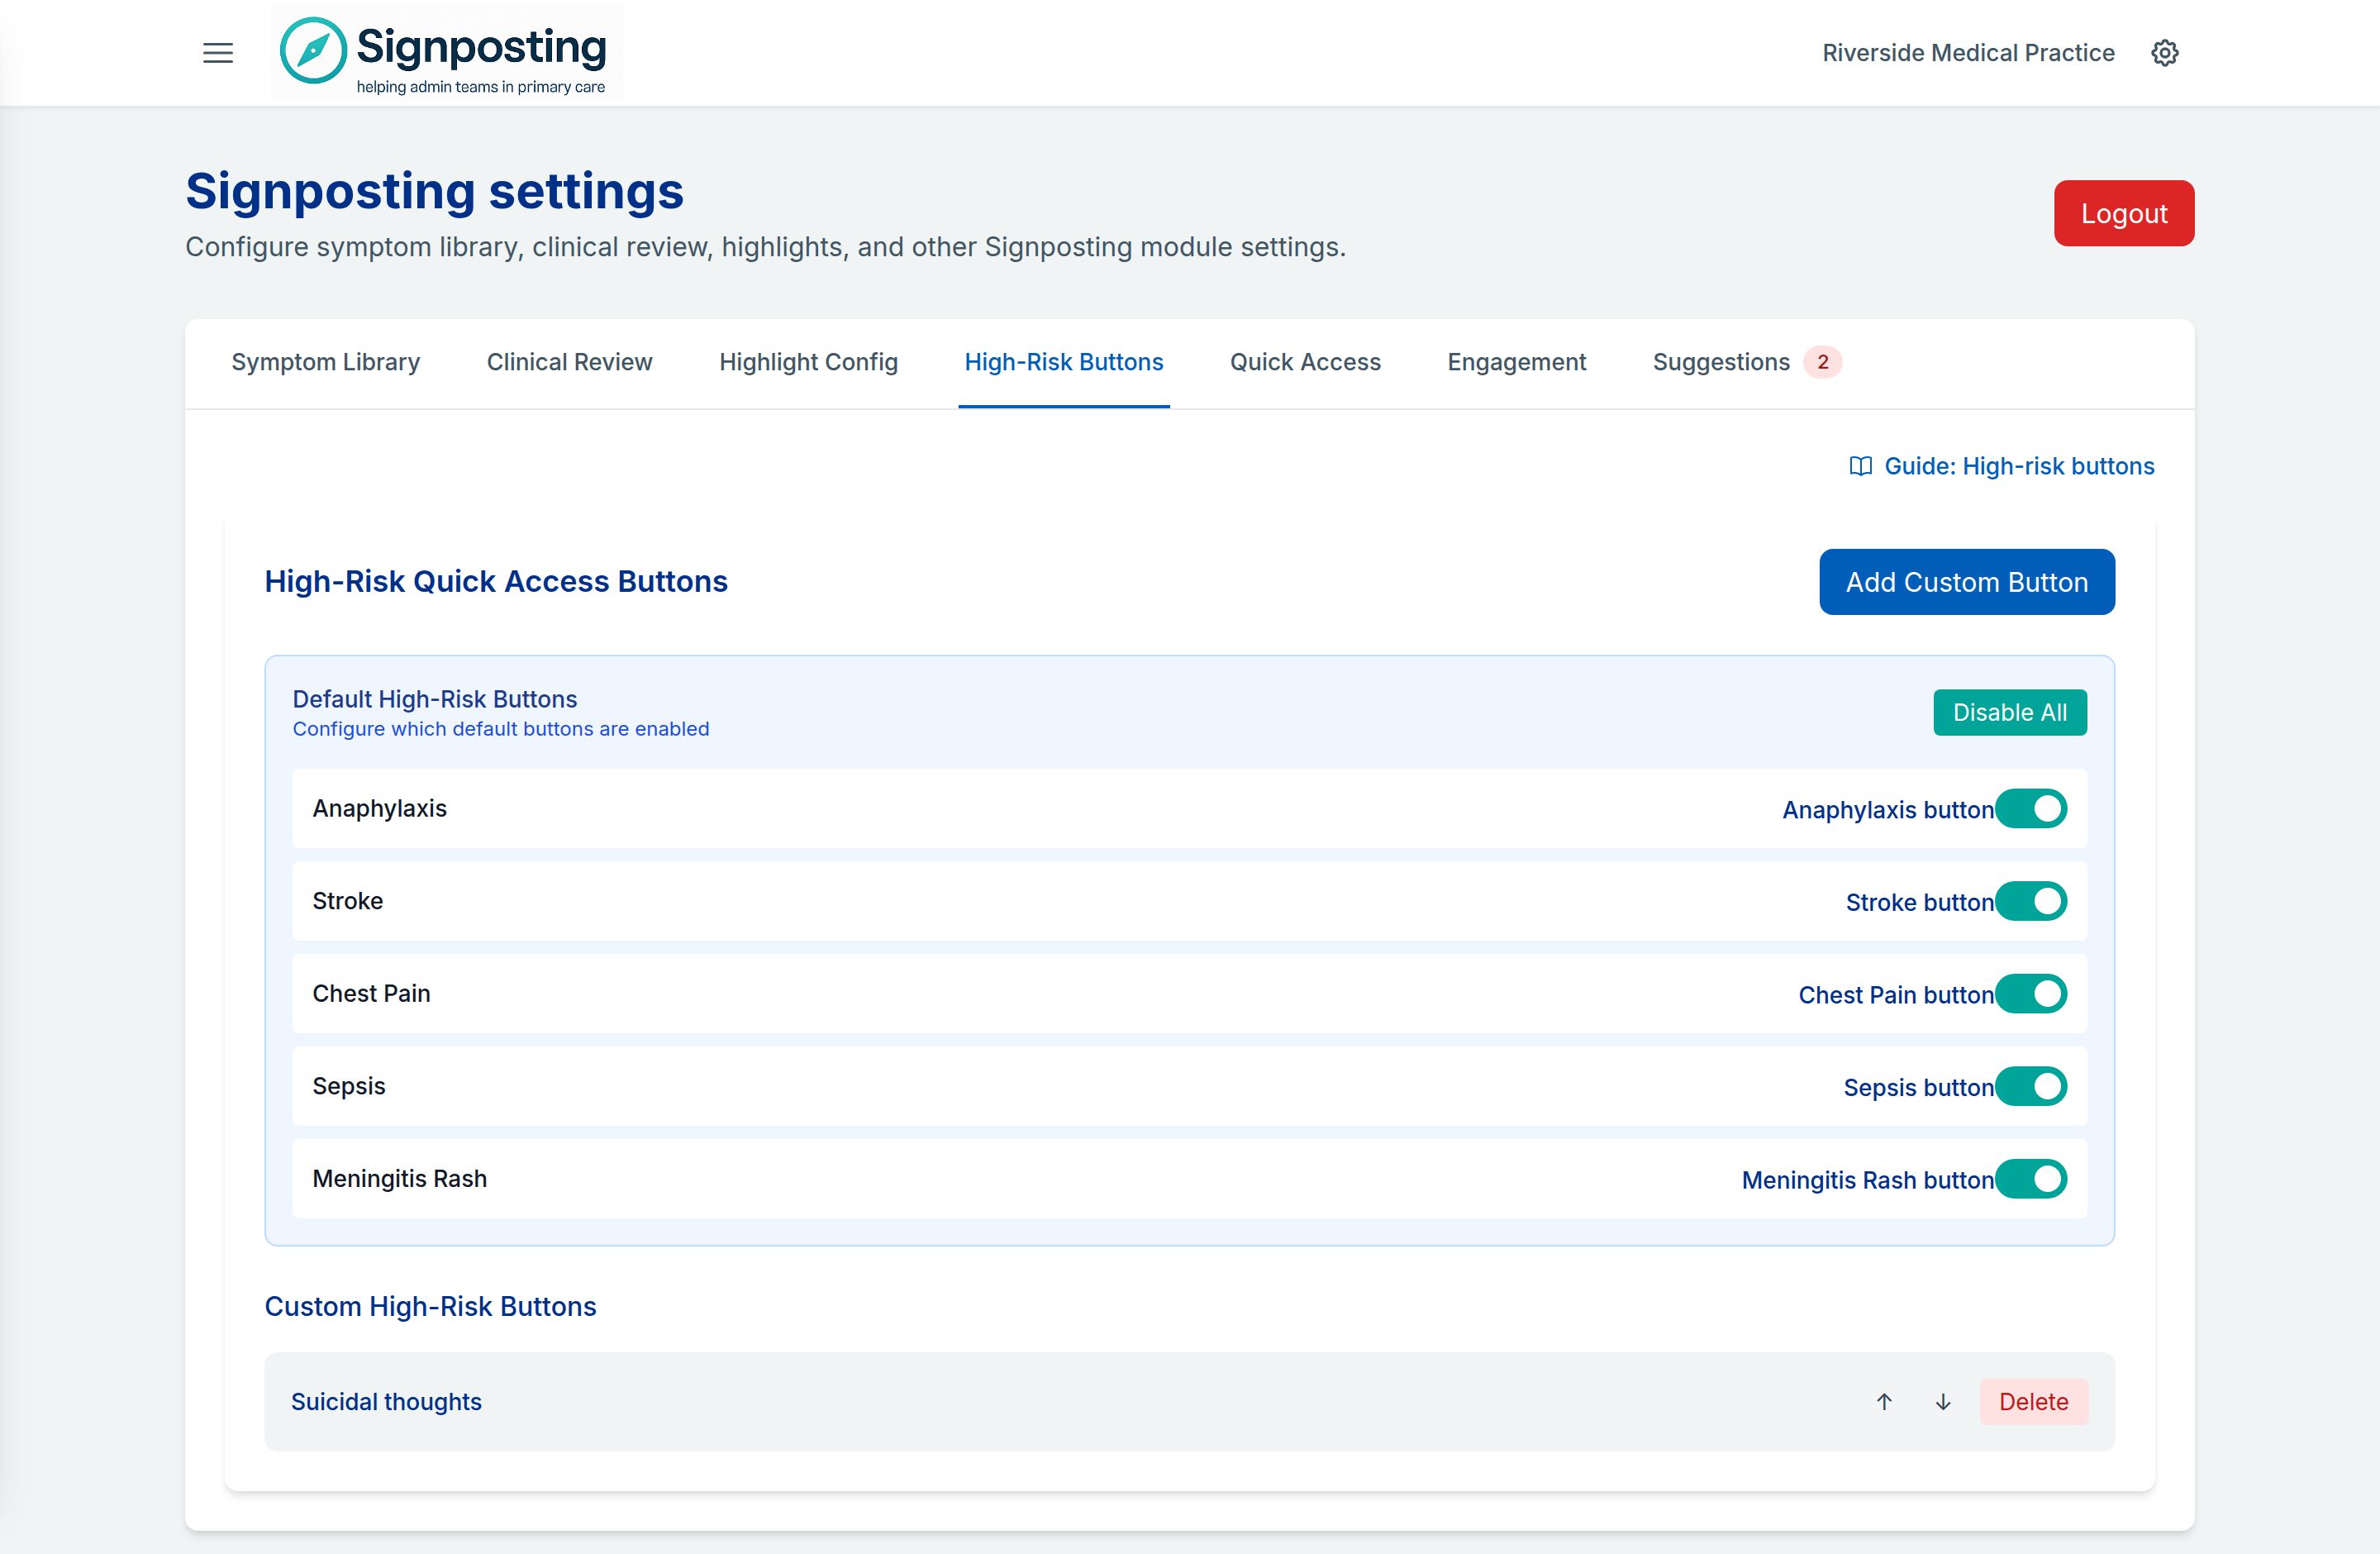
Task: Toggle the Anaphylaxis button switch
Action: coord(2031,809)
